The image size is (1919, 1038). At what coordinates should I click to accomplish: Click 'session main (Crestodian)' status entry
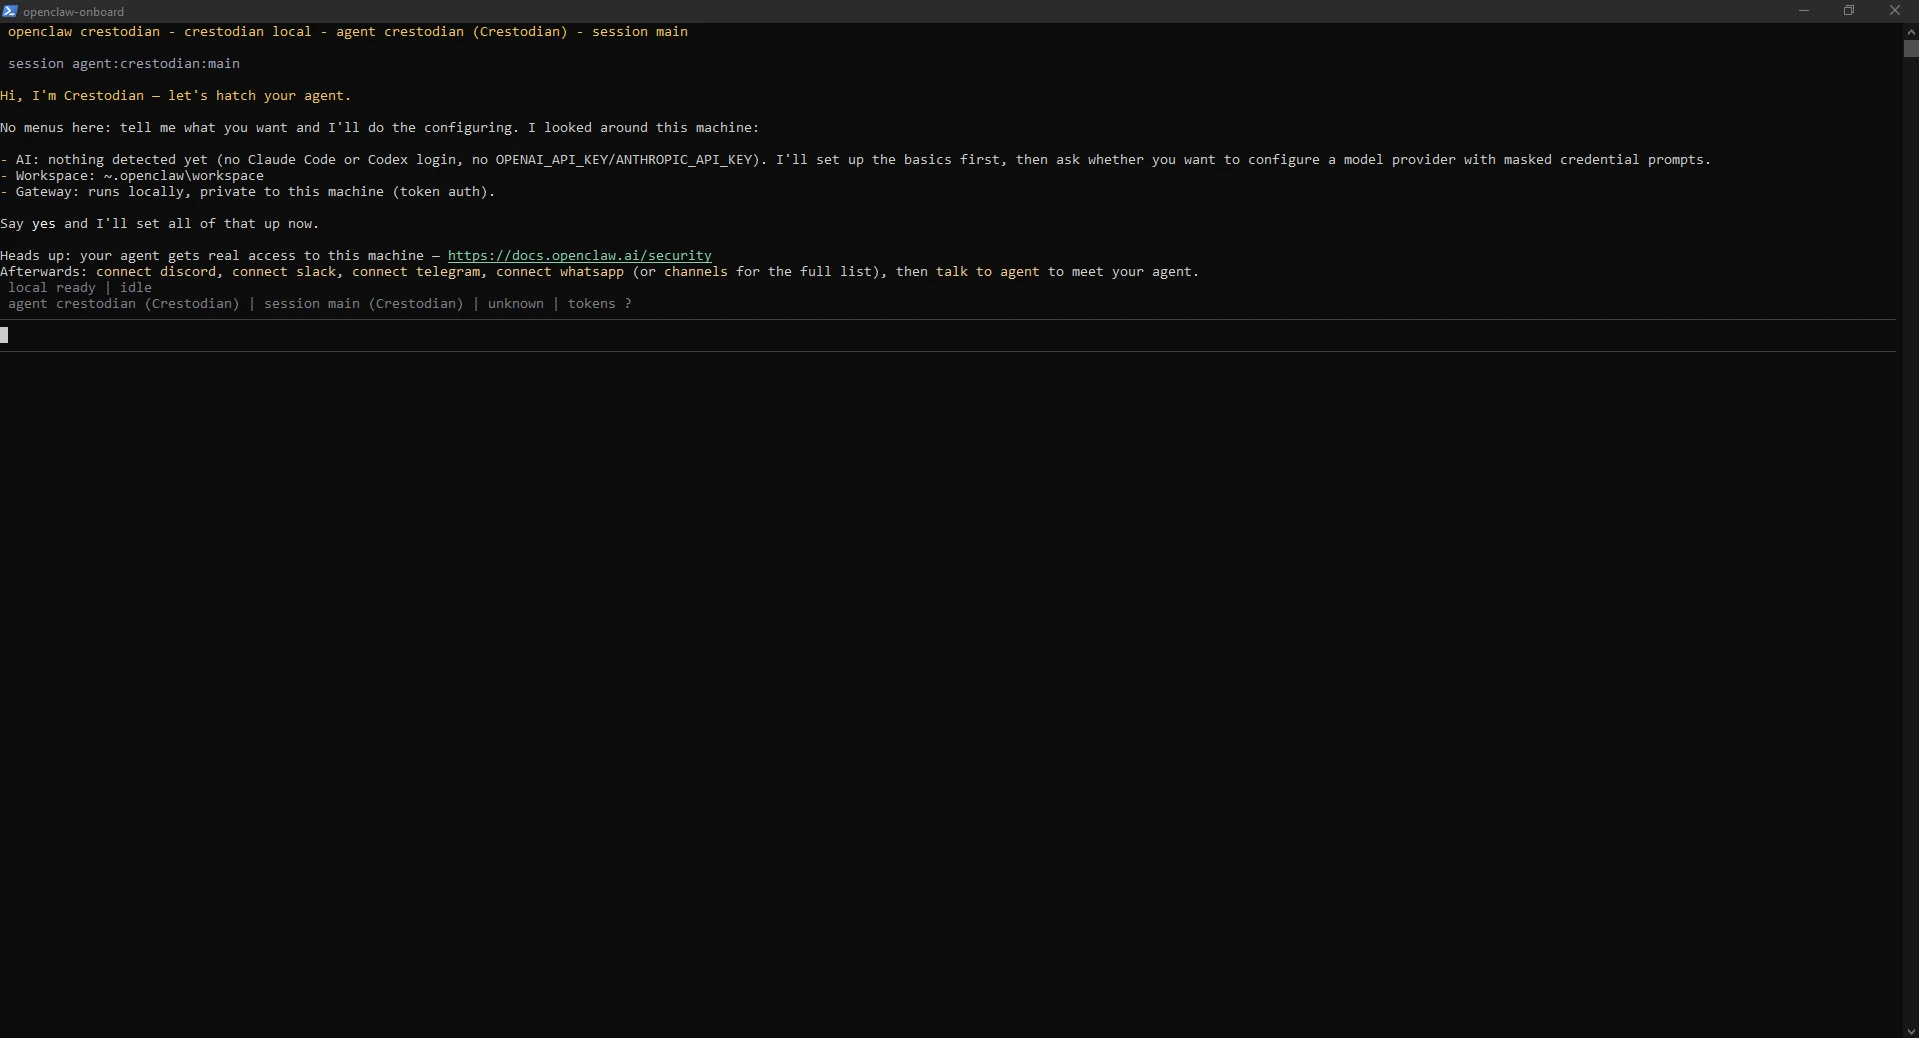point(364,303)
